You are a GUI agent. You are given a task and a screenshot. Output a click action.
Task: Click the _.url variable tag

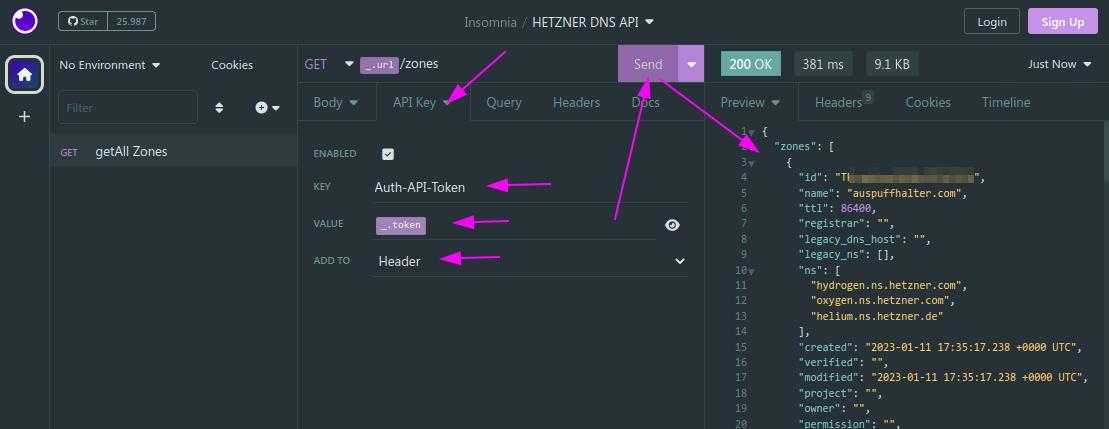(x=378, y=64)
